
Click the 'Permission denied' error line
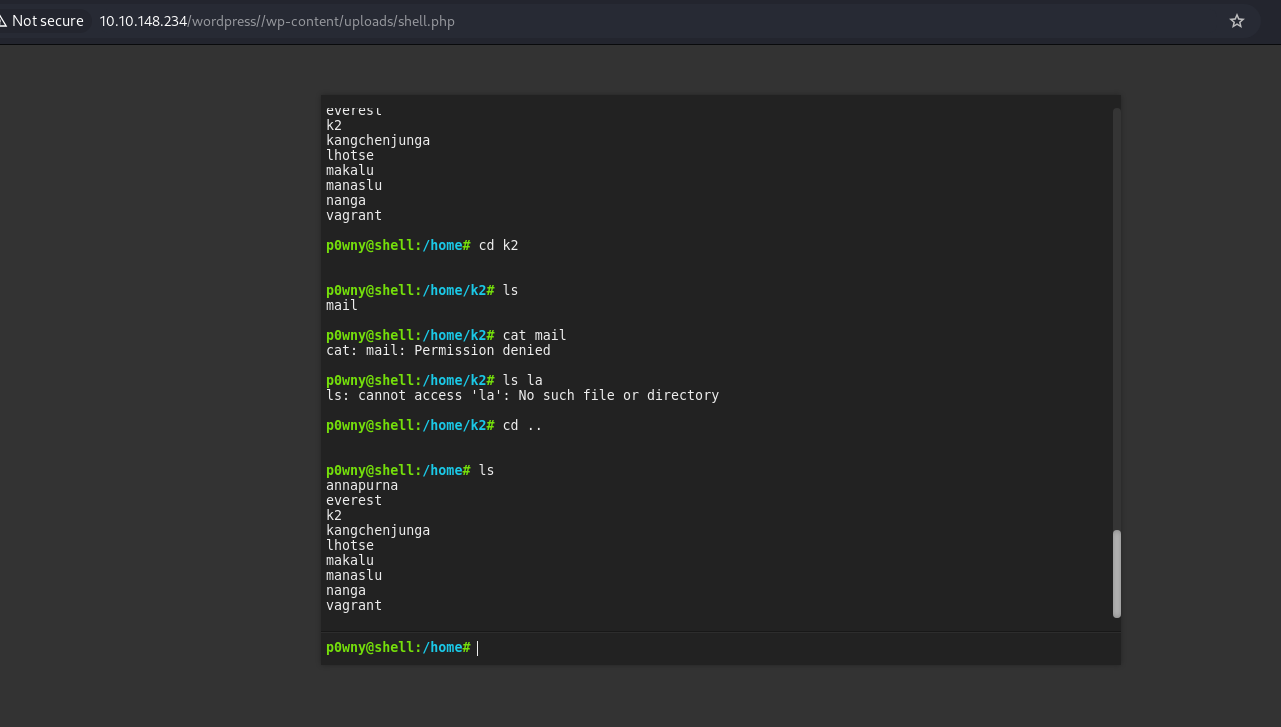pos(438,350)
